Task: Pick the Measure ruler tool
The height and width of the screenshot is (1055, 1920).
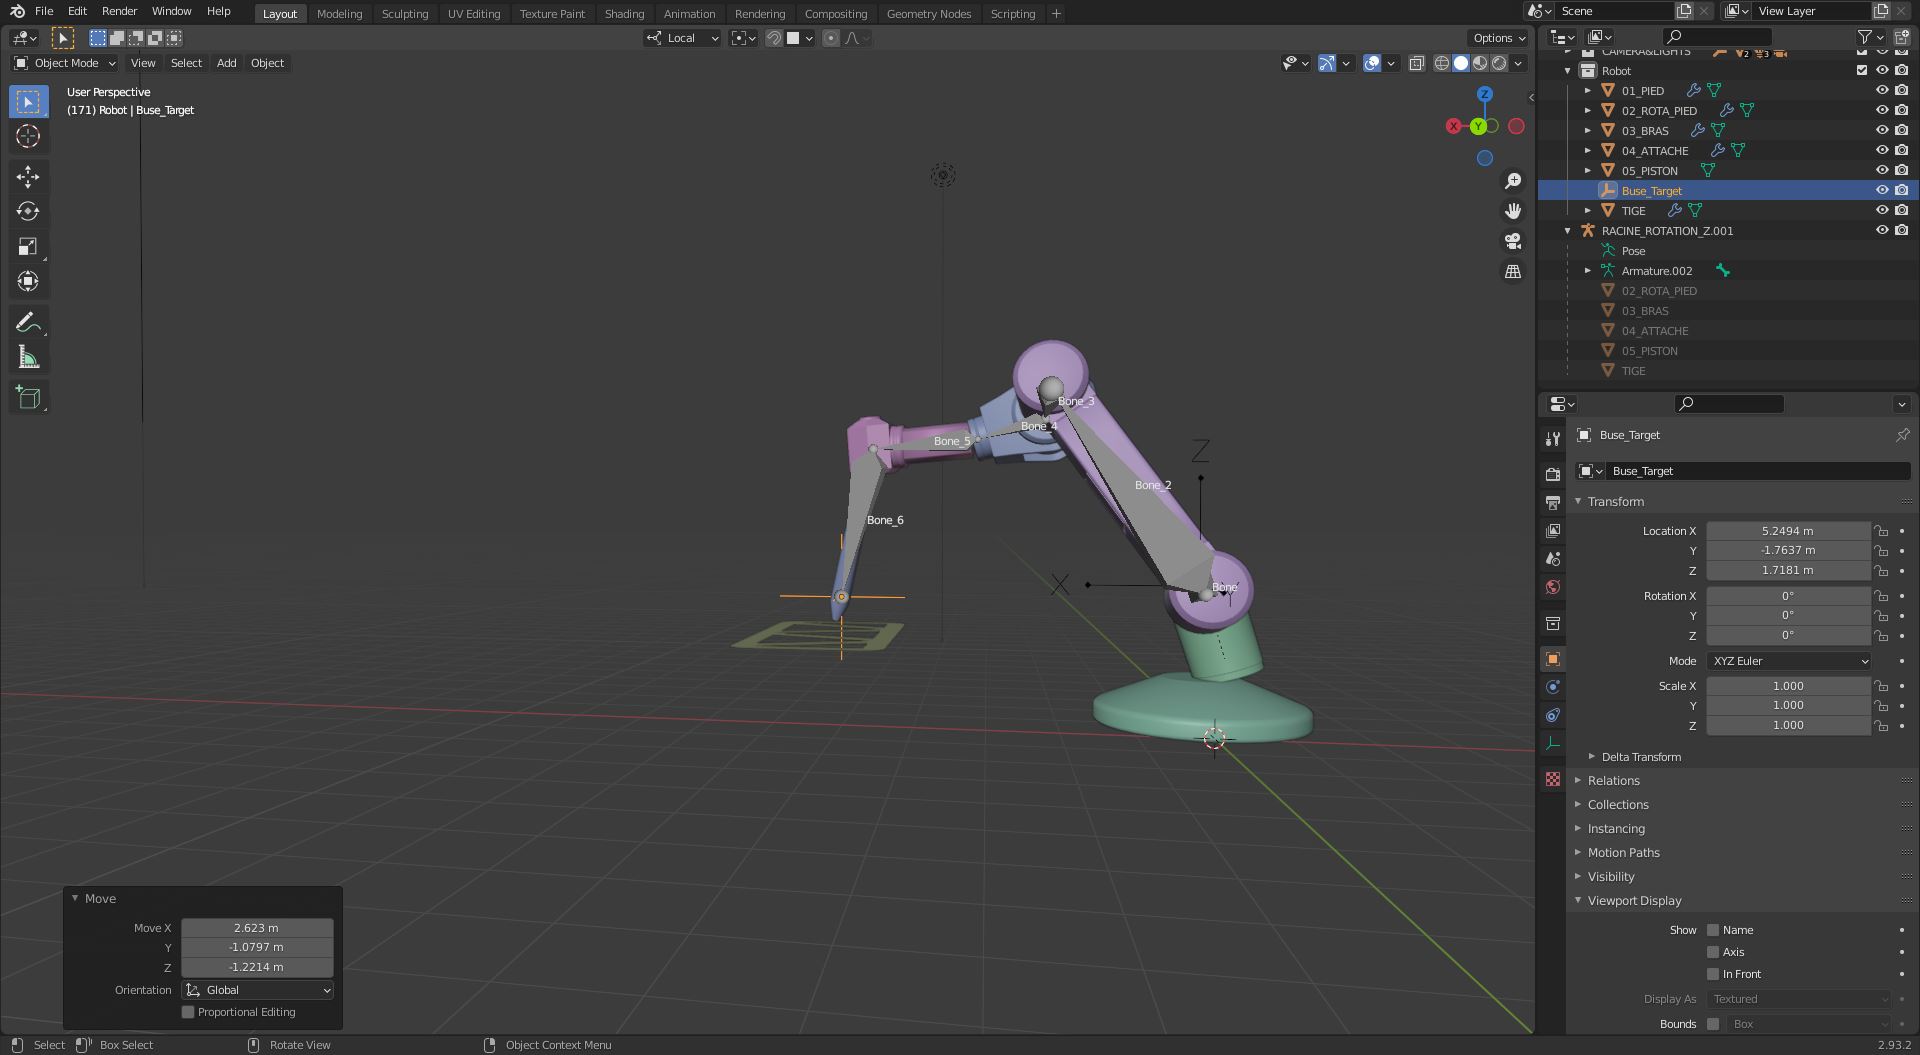Action: (x=28, y=358)
